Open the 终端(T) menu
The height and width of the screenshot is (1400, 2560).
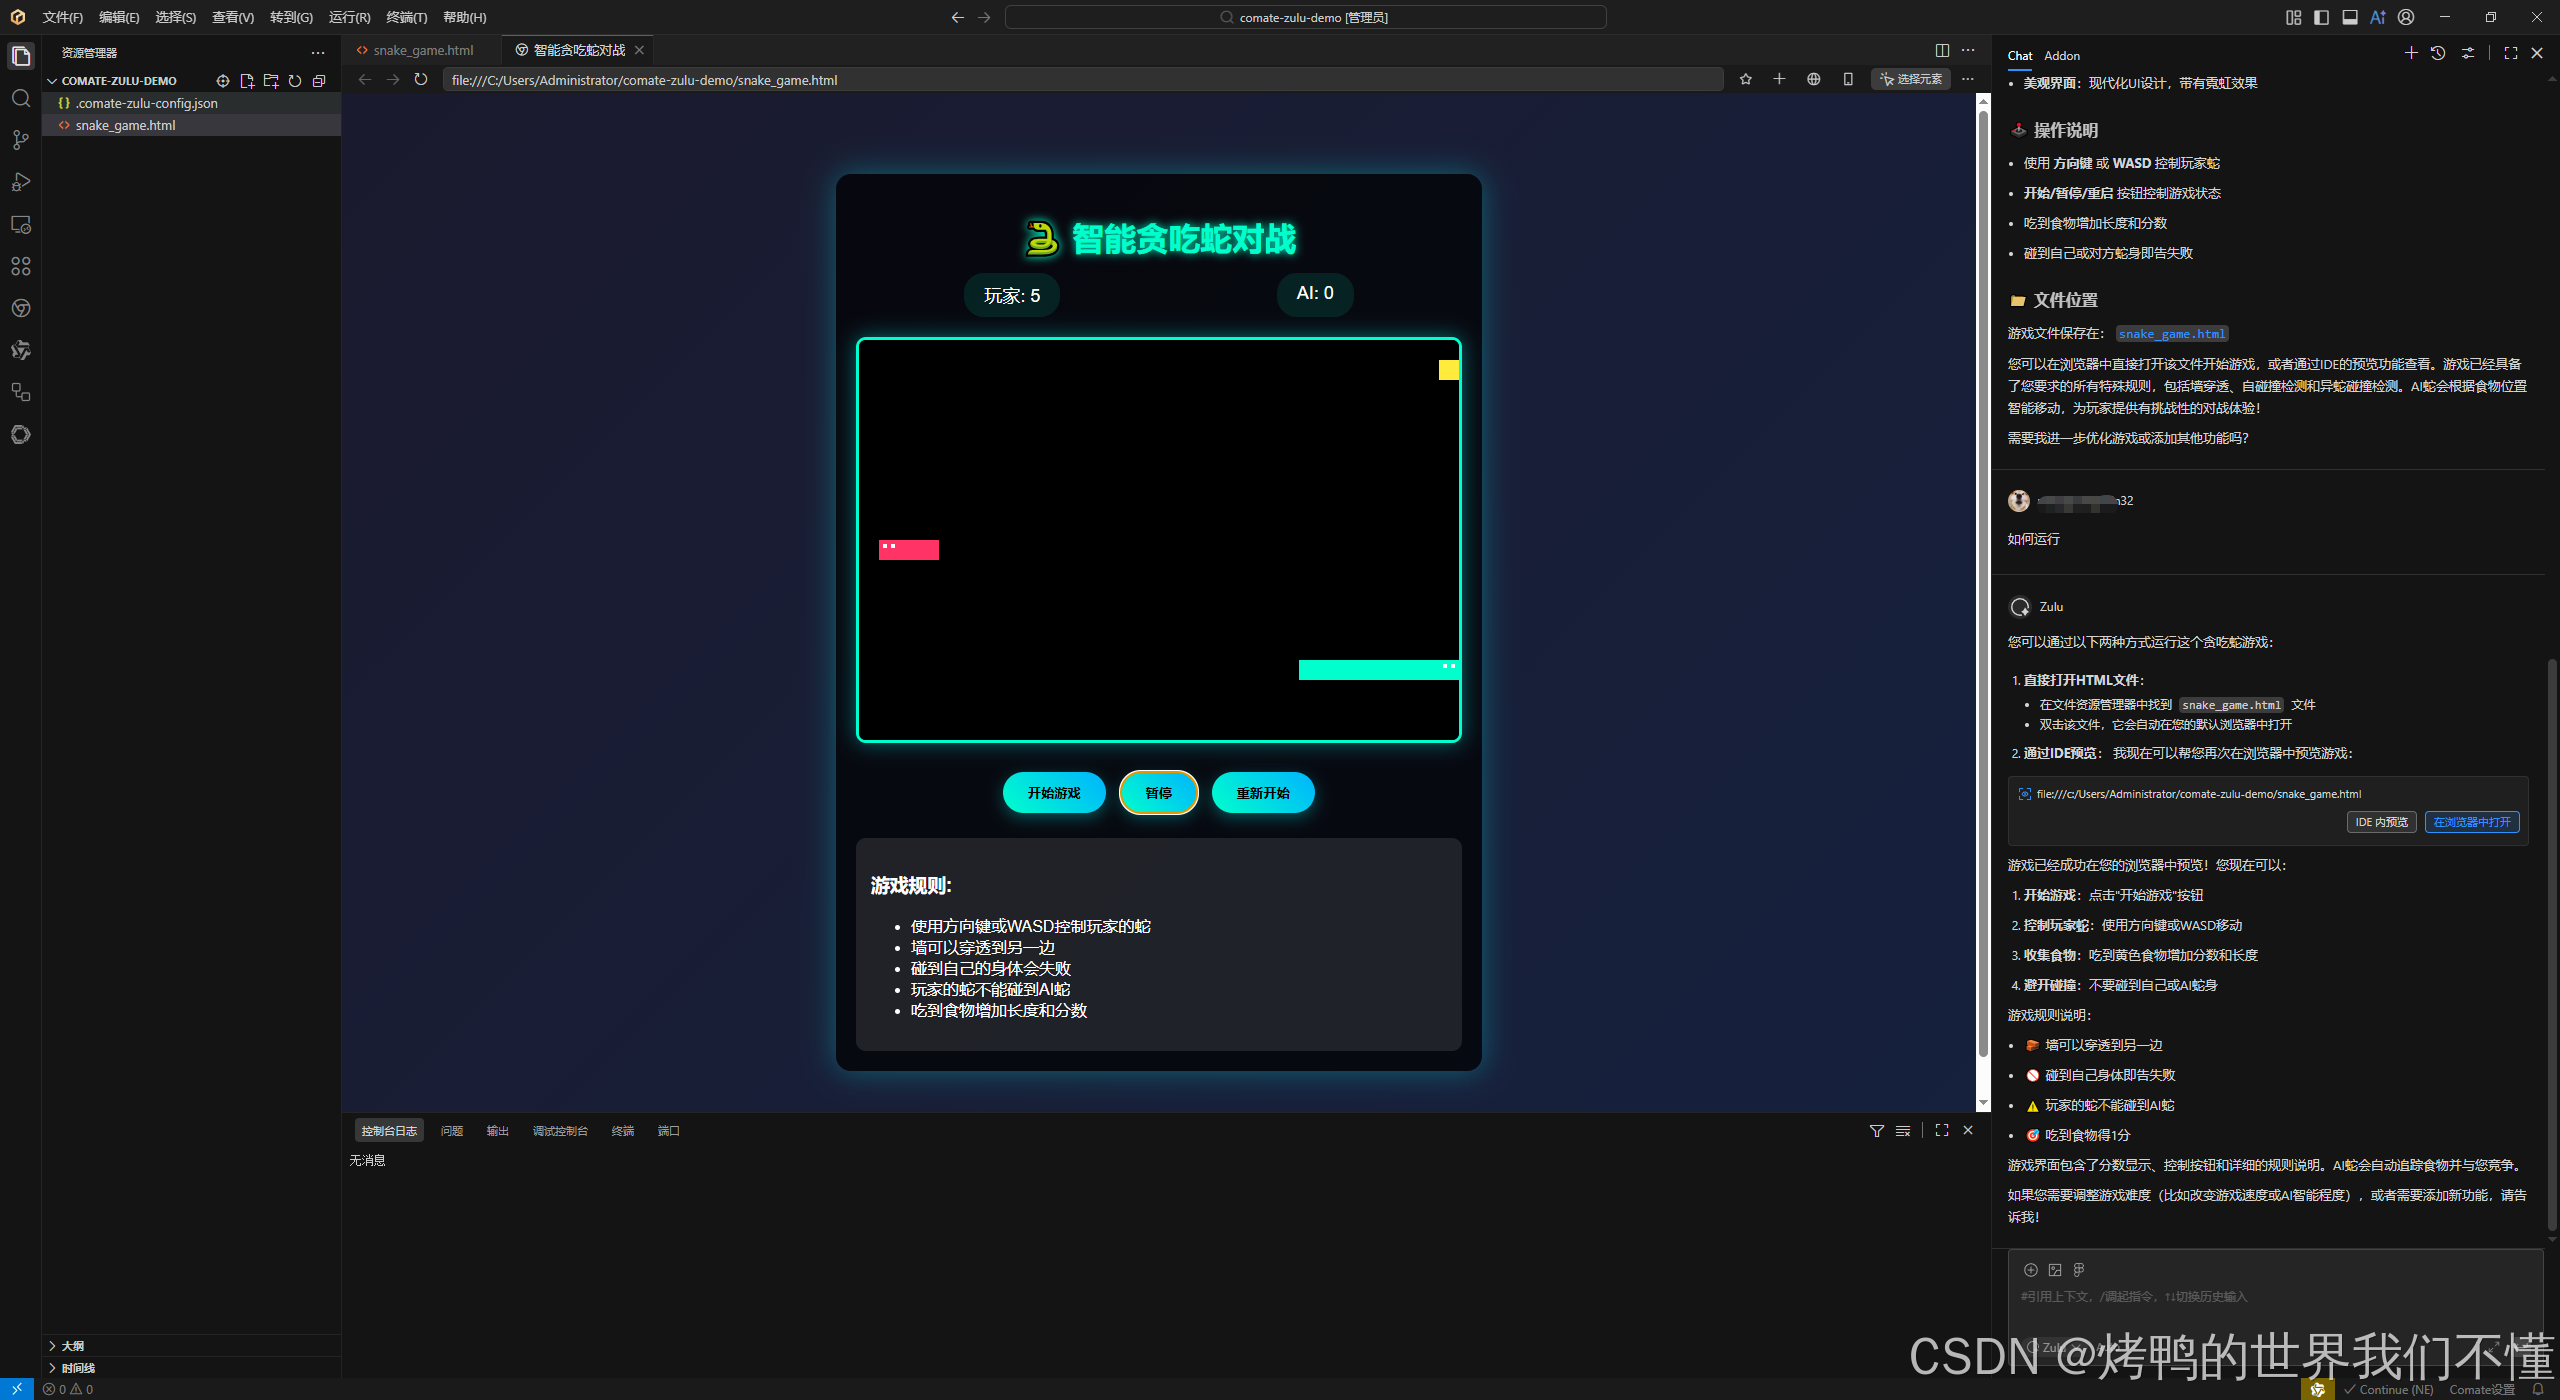[x=406, y=17]
